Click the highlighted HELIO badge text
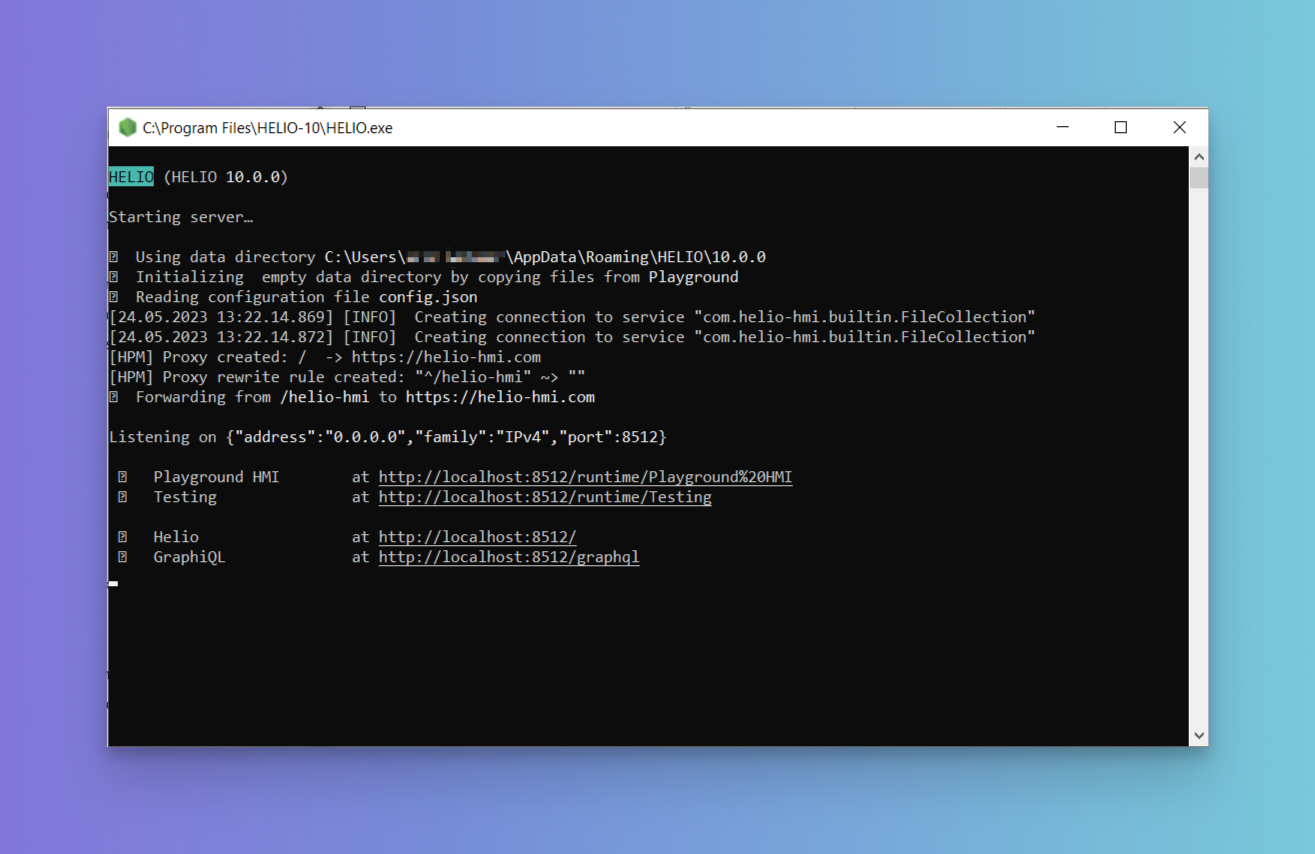Viewport: 1315px width, 854px height. [131, 177]
